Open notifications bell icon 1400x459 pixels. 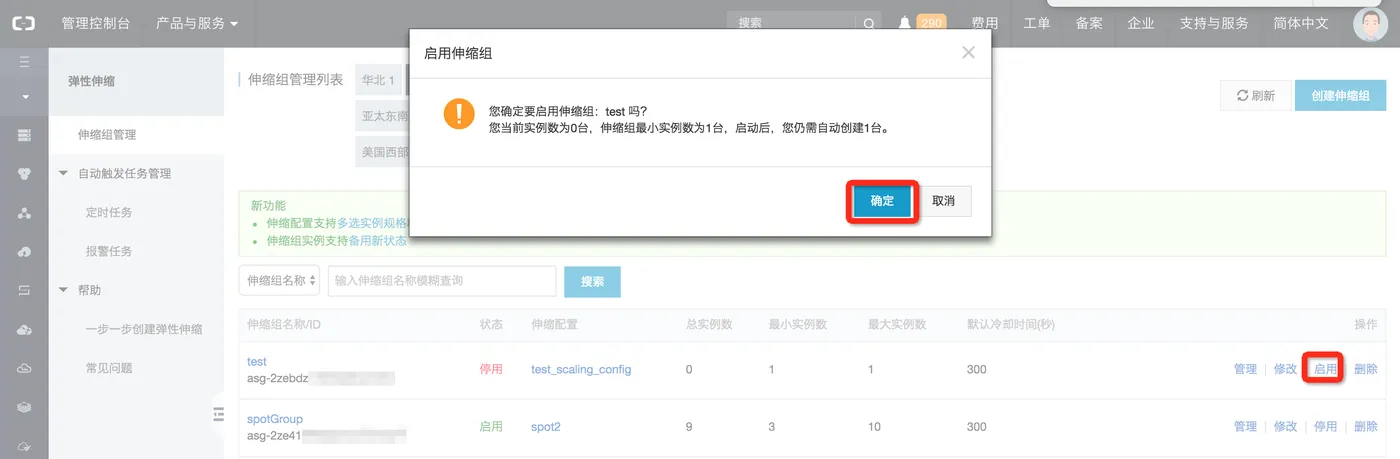904,23
